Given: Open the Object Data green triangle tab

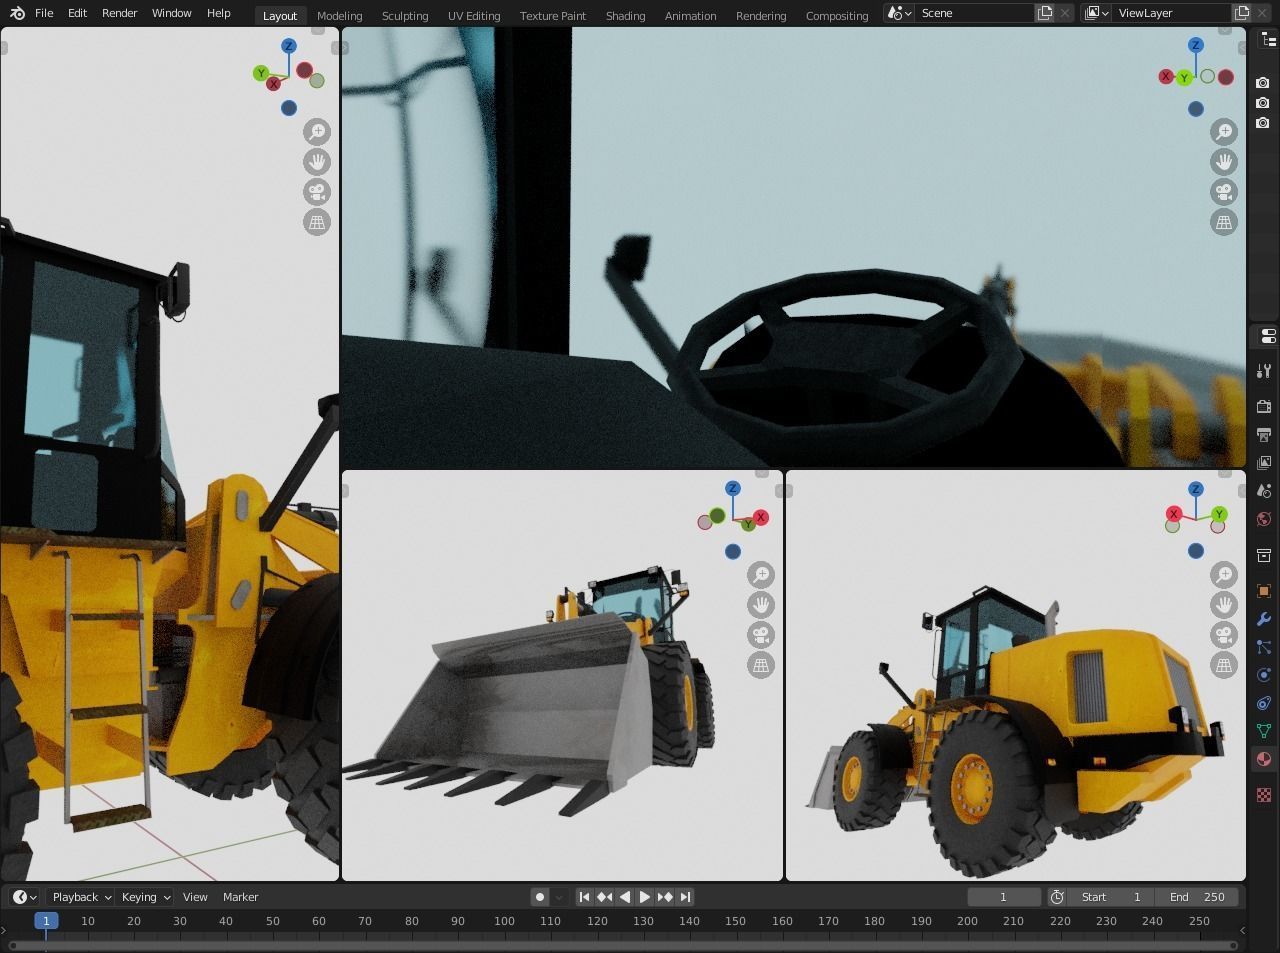Looking at the screenshot, I should point(1264,731).
